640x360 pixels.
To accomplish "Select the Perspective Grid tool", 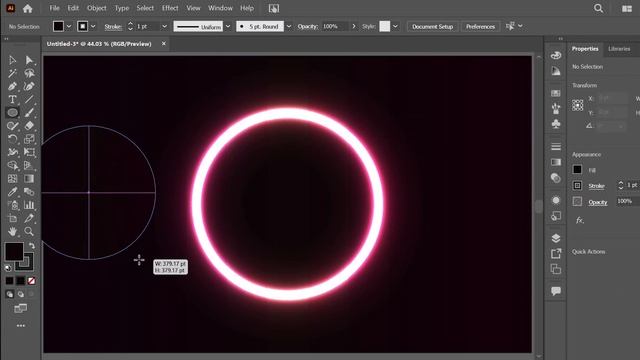I will tap(29, 165).
